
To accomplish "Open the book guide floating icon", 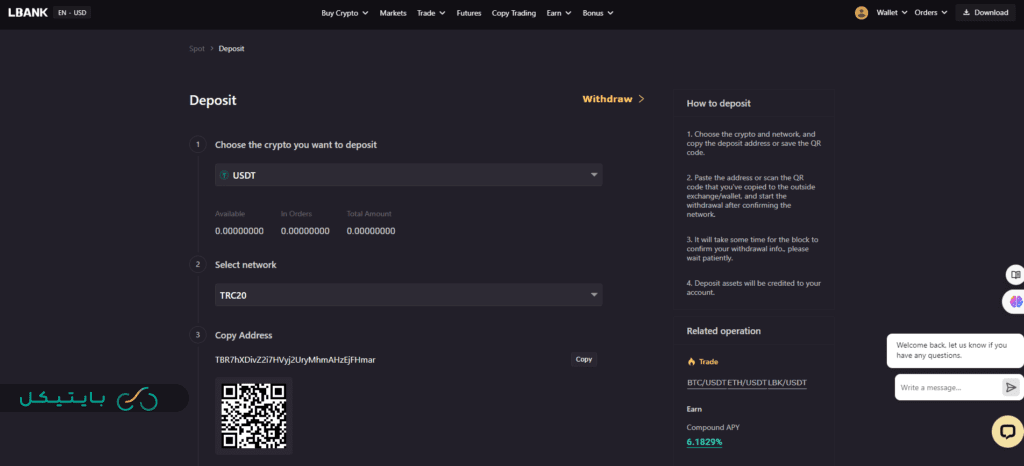I will click(x=1015, y=274).
